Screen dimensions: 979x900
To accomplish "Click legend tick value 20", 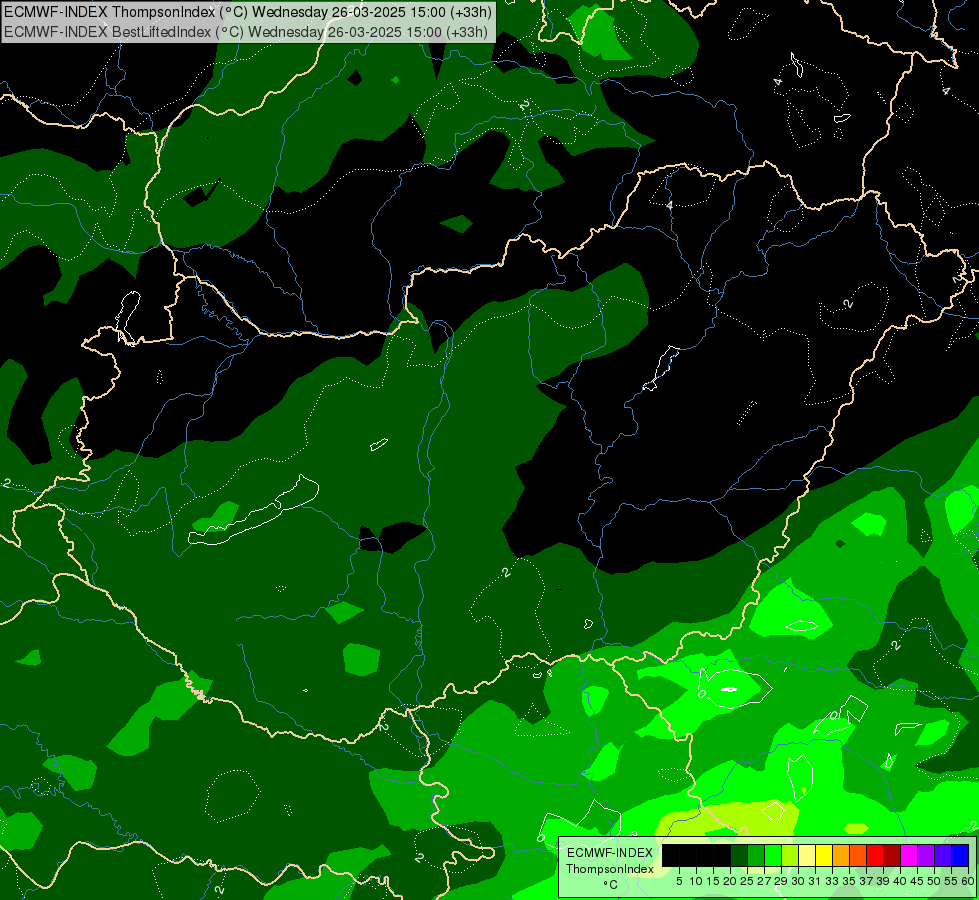I will (731, 881).
